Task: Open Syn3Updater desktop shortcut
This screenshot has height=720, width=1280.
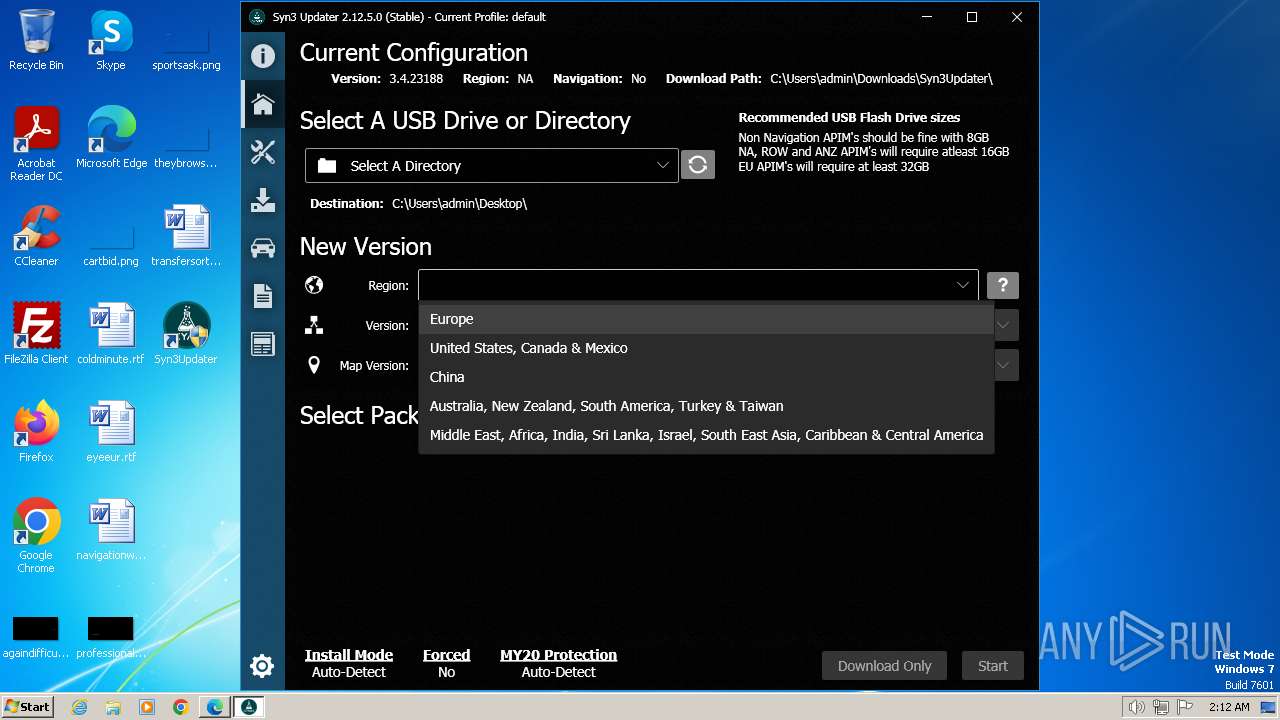Action: (x=185, y=334)
